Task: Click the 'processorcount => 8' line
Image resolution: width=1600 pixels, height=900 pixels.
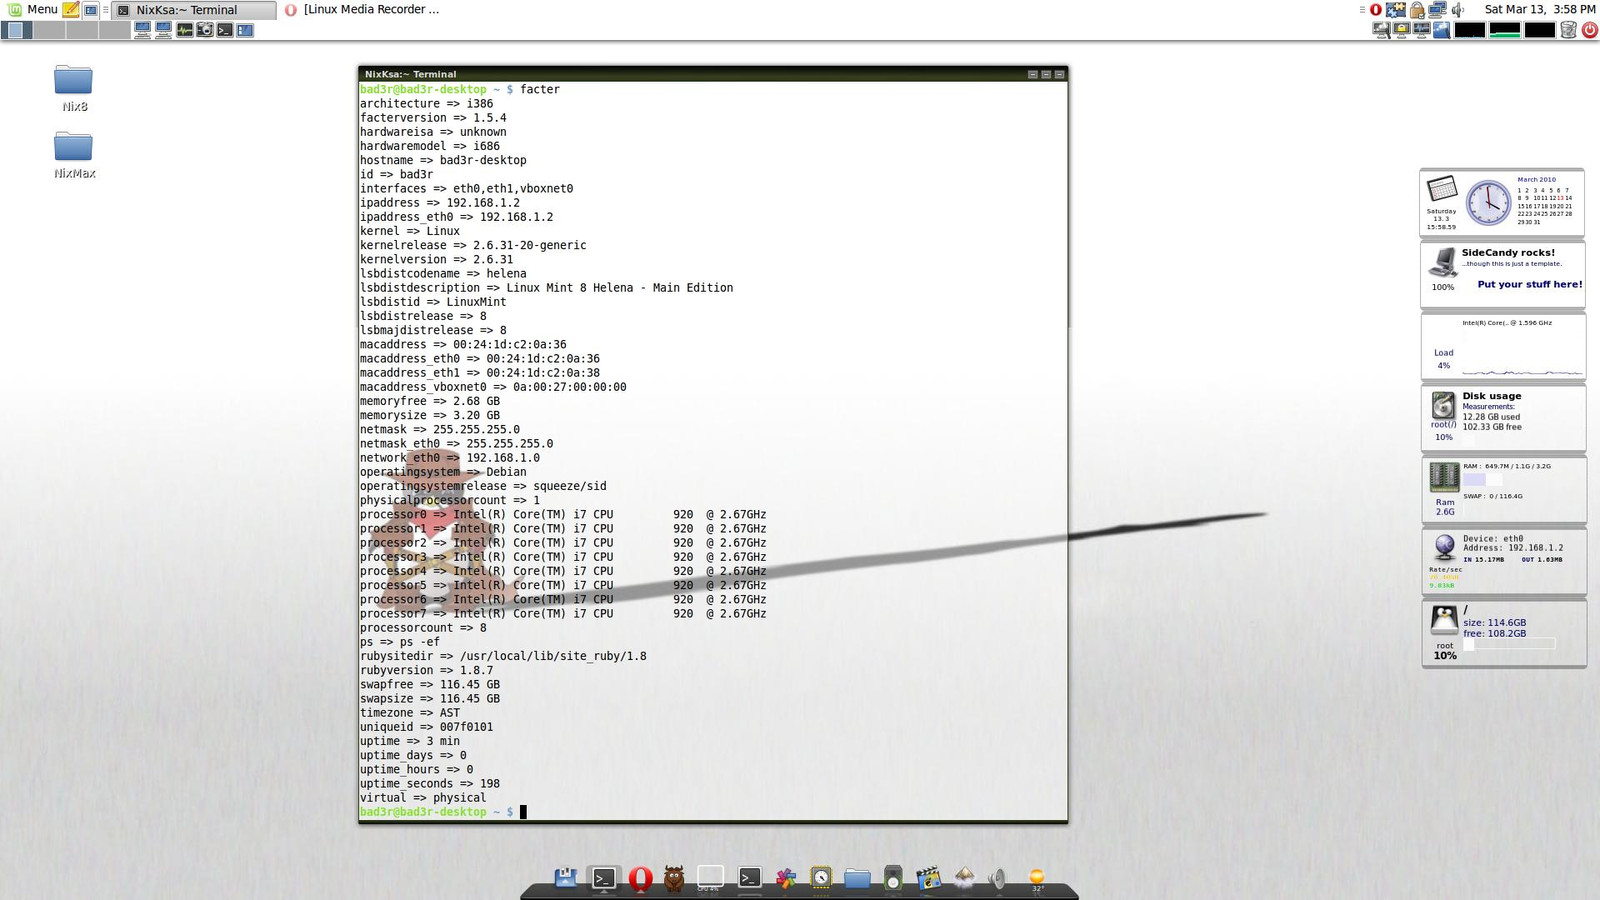Action: [423, 628]
